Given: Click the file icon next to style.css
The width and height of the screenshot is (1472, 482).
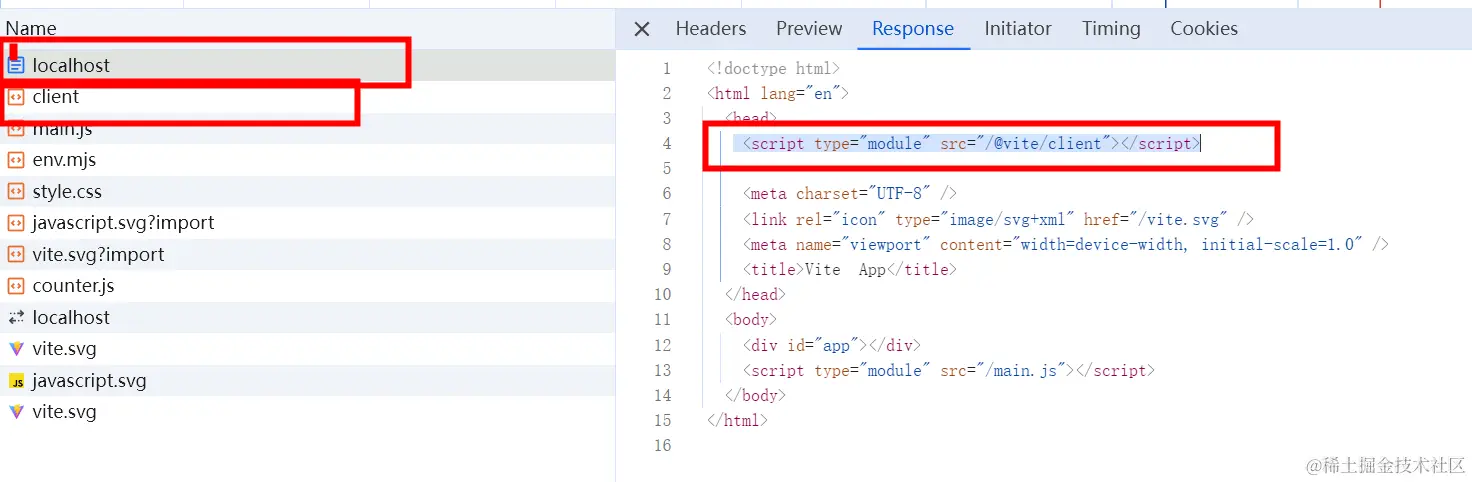Looking at the screenshot, I should pos(16,192).
